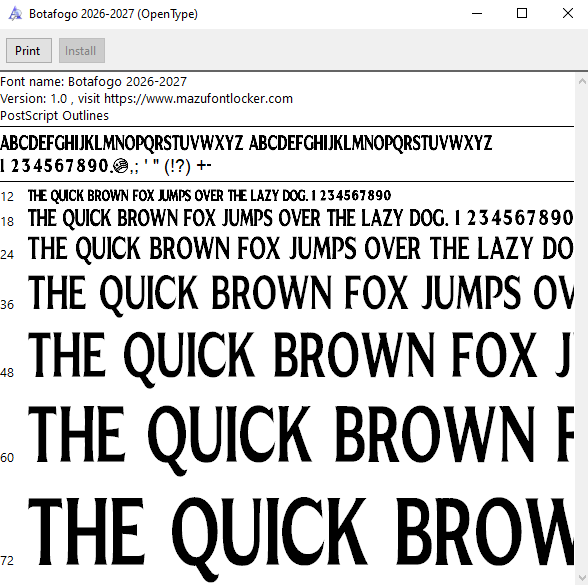588x585 pixels.
Task: Click the 'Font name: Botafogo 2026-2027' line
Action: point(93,82)
